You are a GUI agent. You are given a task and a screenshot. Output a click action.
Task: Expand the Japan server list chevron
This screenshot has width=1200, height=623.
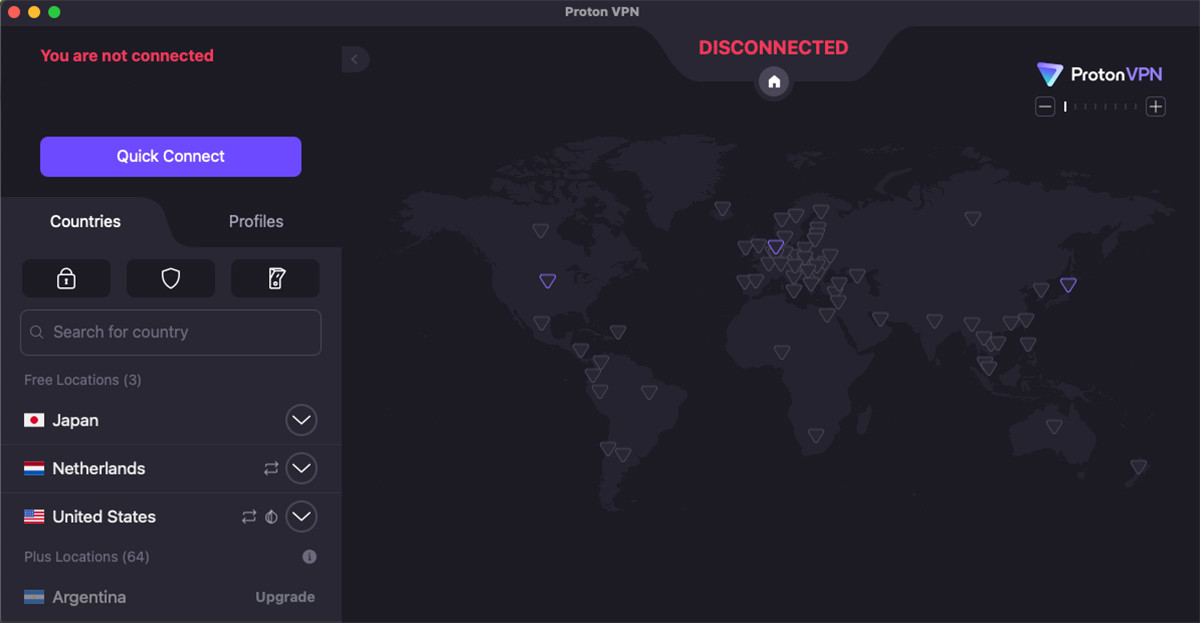(x=301, y=420)
